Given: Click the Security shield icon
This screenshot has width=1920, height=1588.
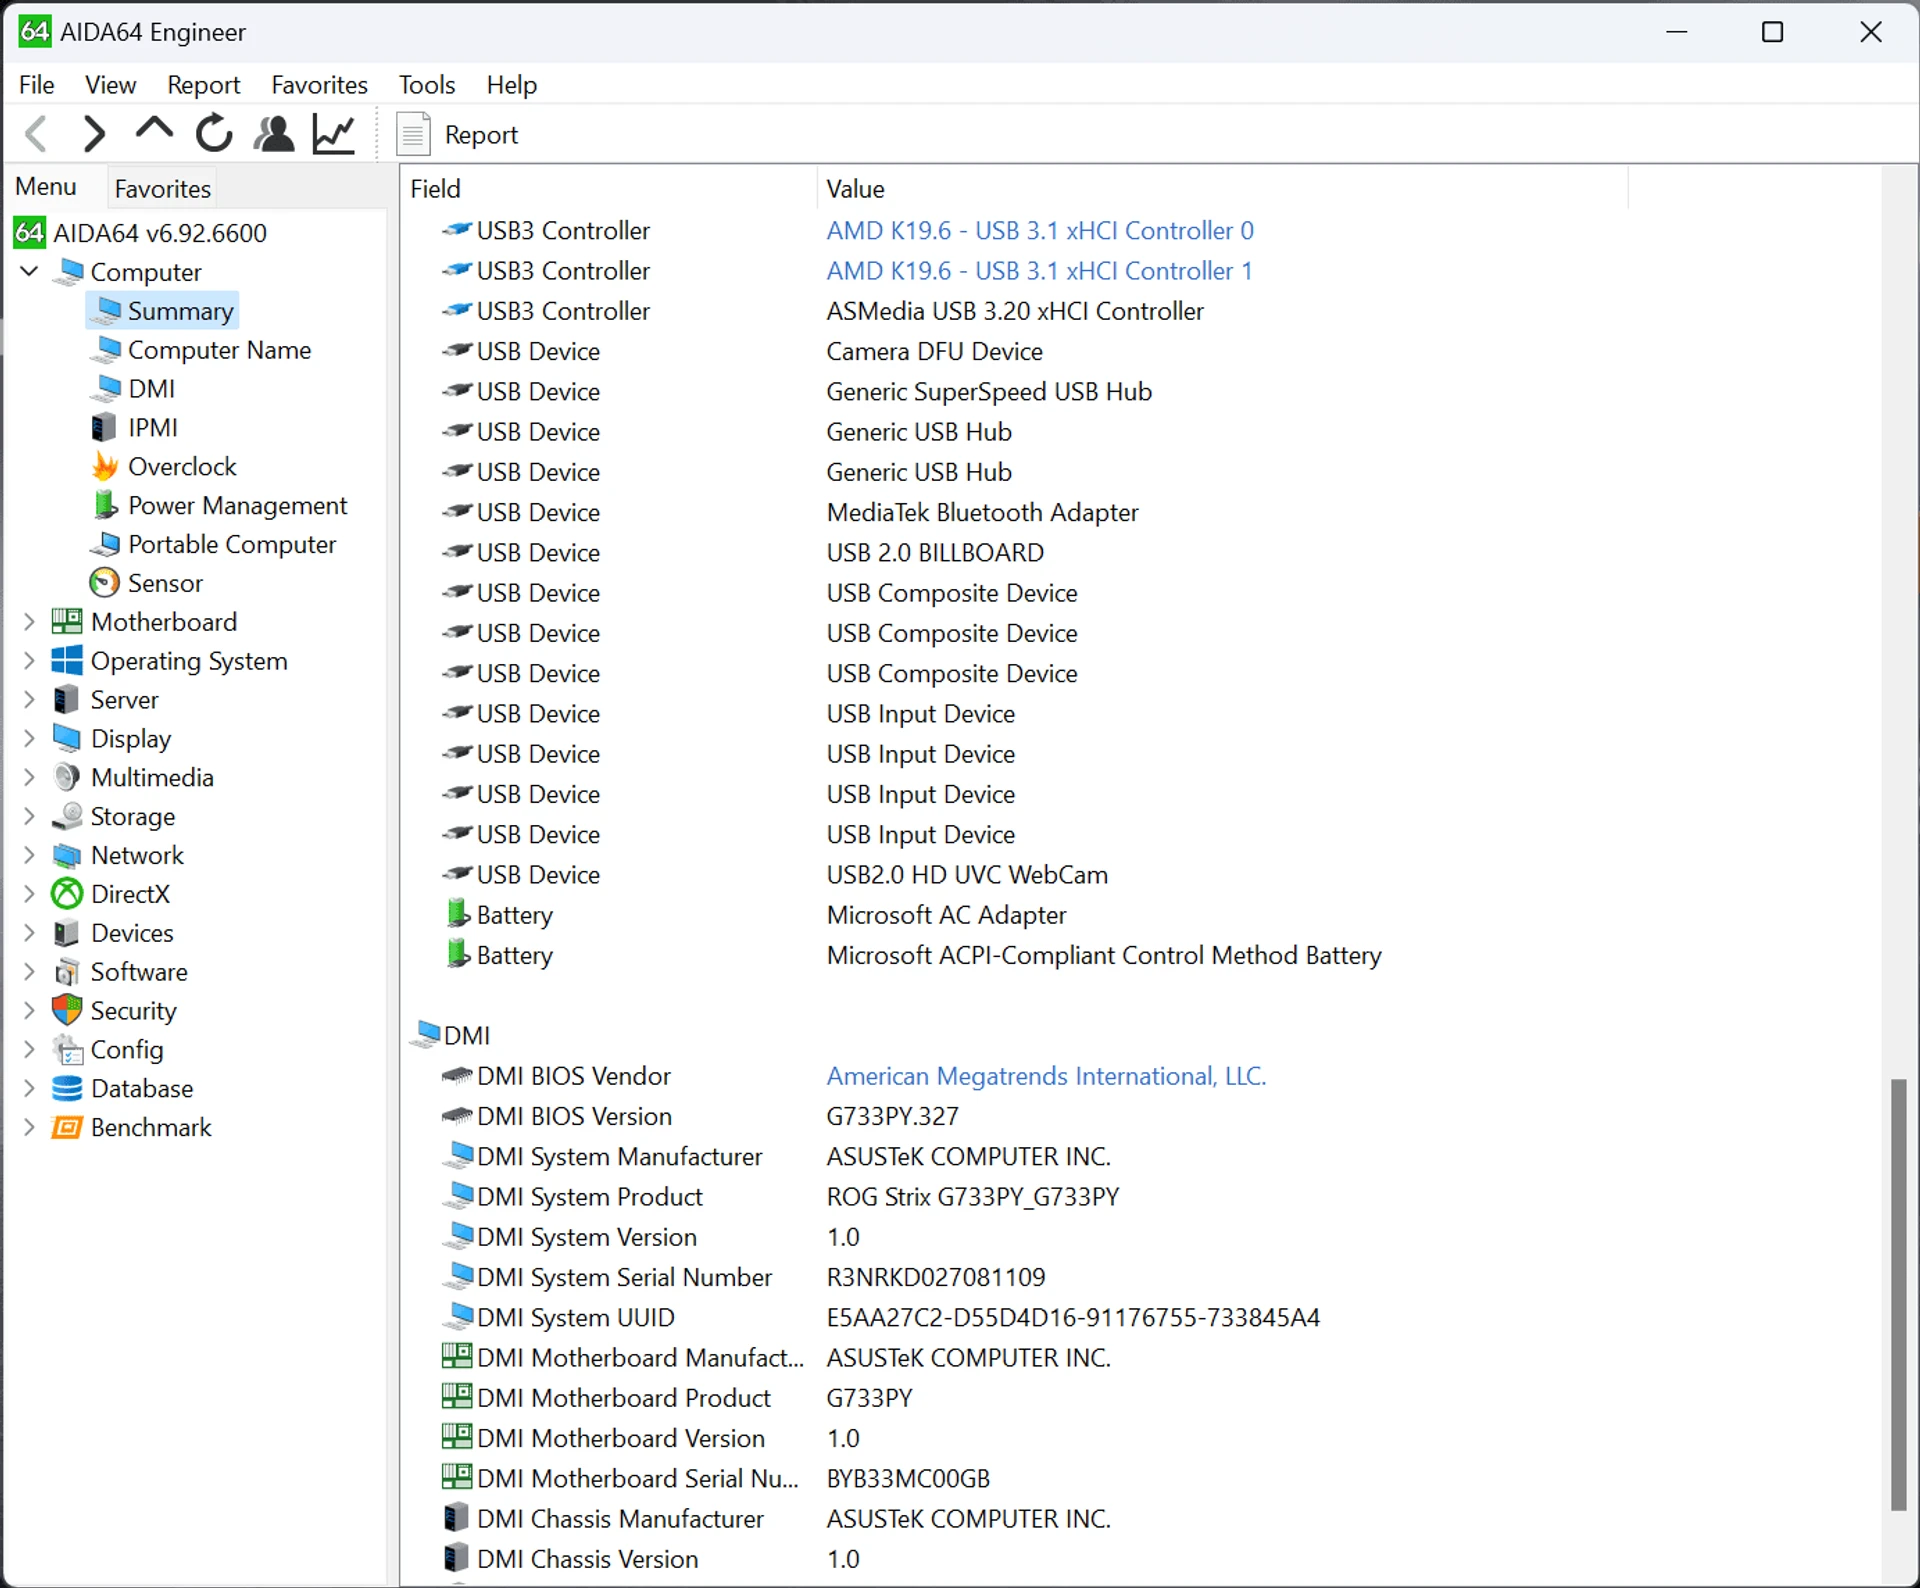Looking at the screenshot, I should [x=67, y=1010].
